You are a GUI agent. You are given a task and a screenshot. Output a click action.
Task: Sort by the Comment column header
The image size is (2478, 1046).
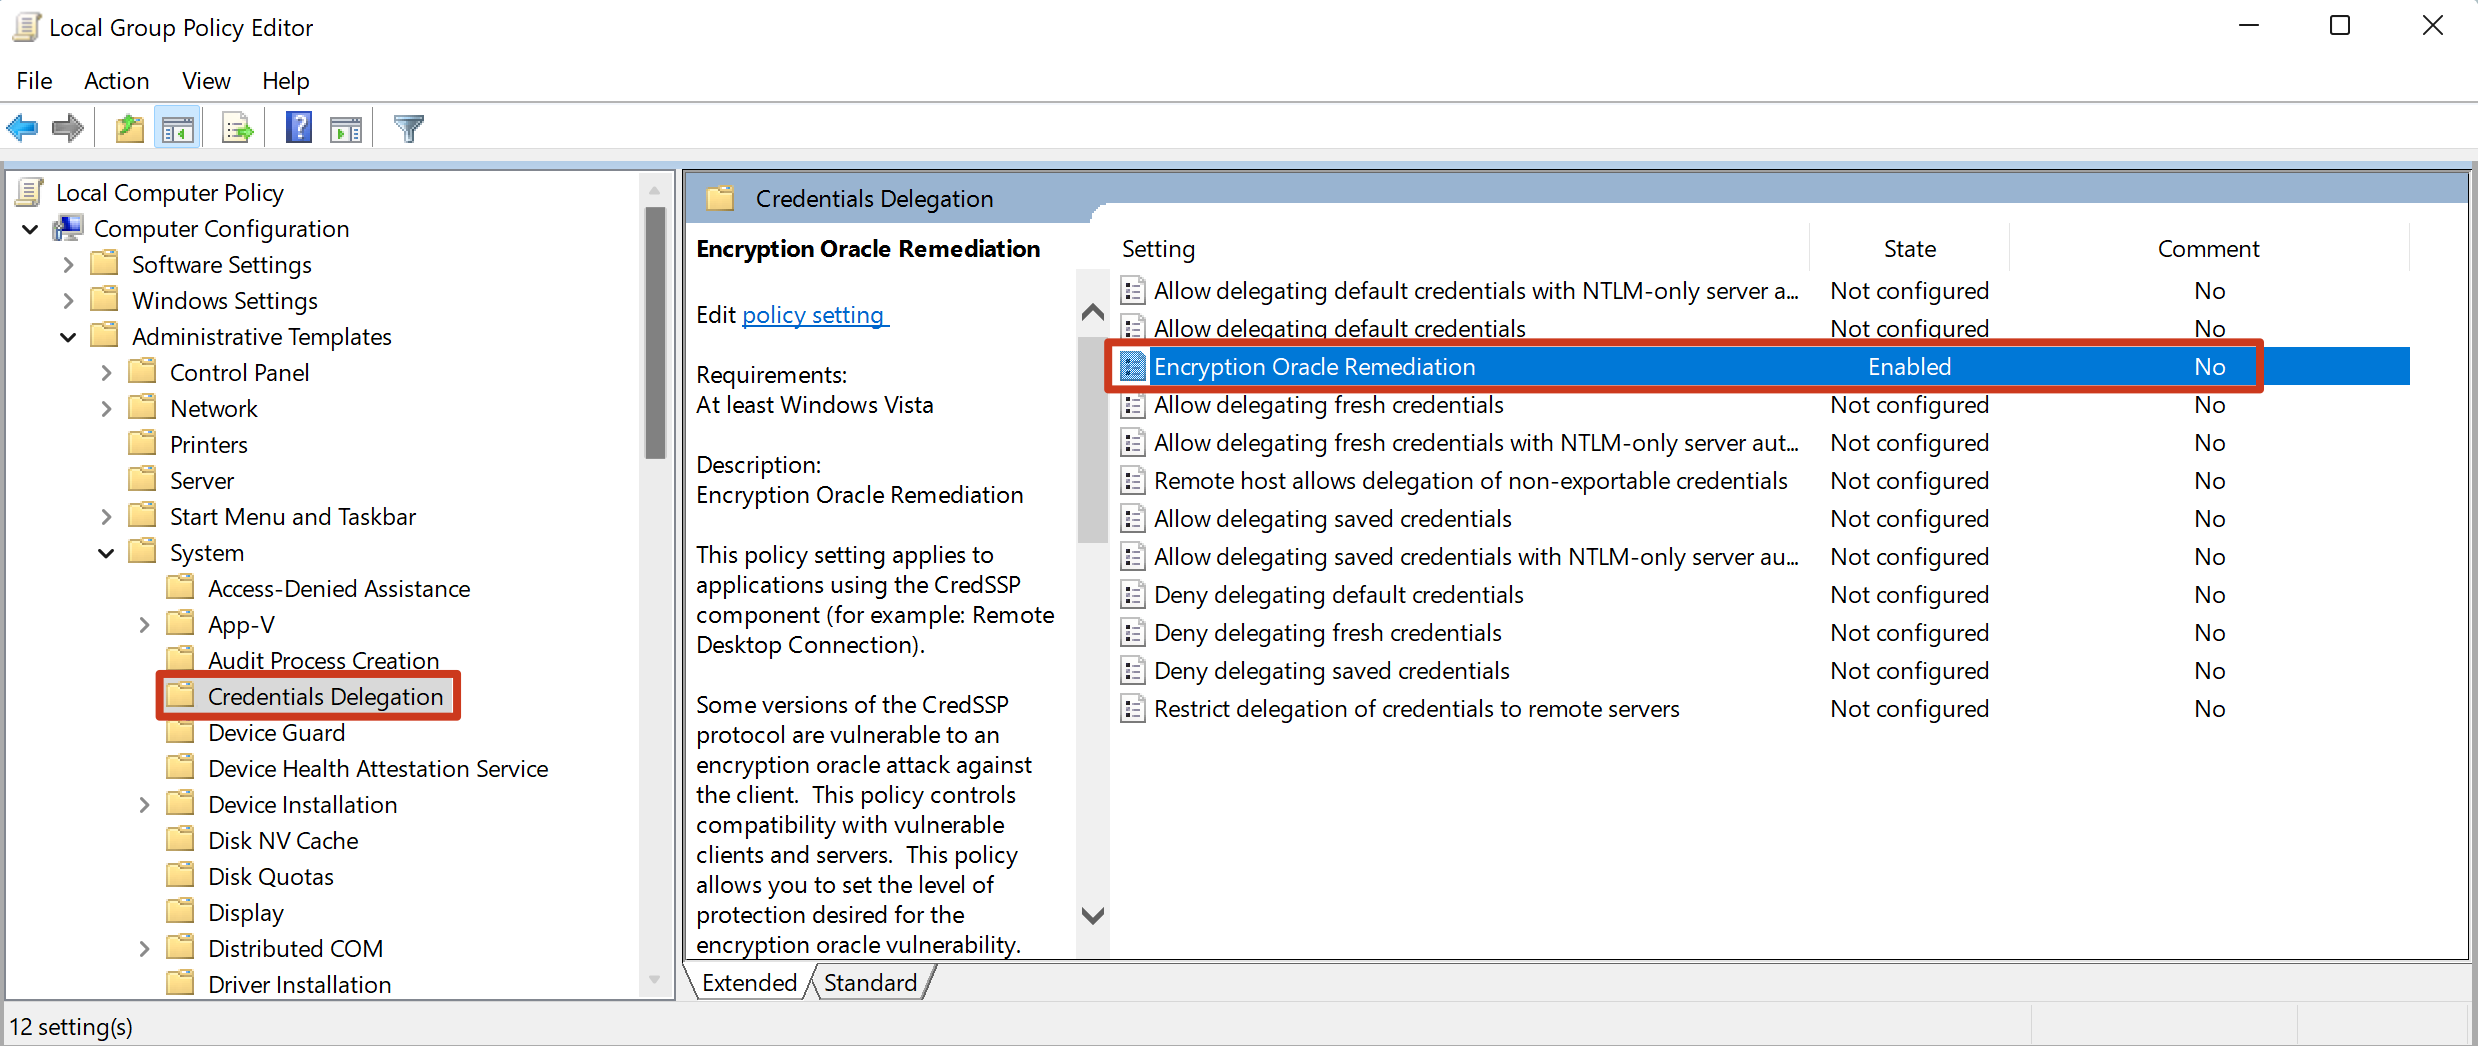(x=2208, y=249)
